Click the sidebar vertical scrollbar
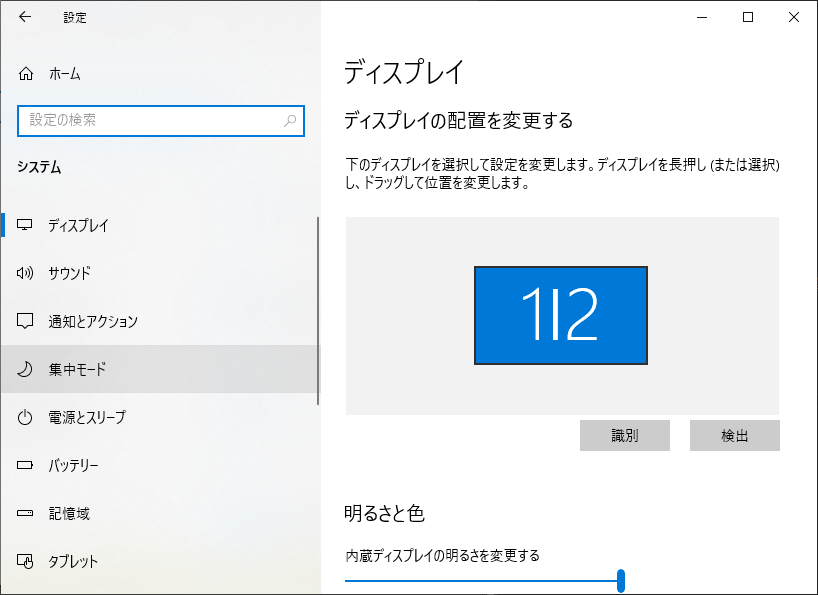This screenshot has height=595, width=818. 318,311
